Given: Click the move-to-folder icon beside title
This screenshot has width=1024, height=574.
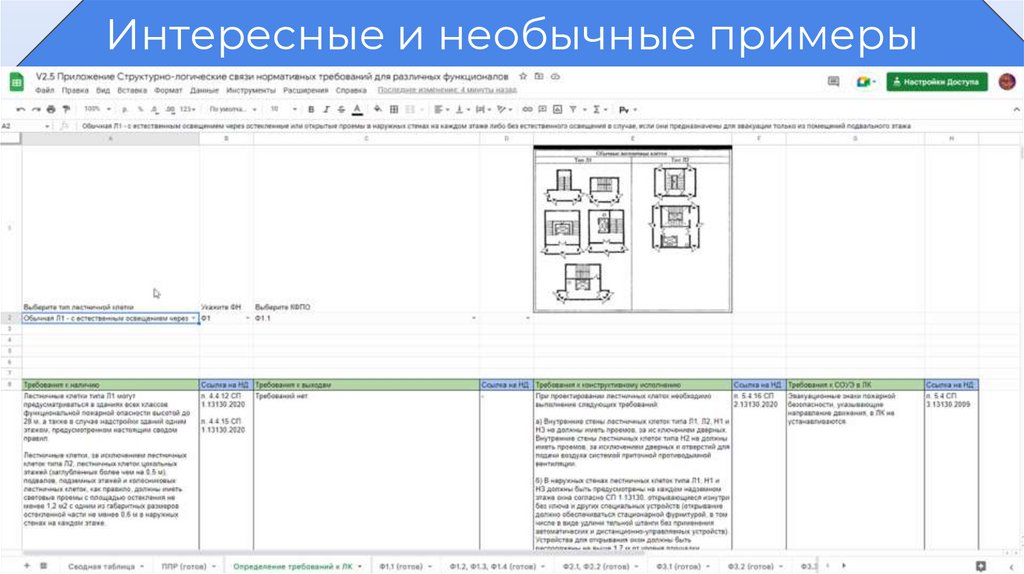Looking at the screenshot, I should (x=539, y=76).
